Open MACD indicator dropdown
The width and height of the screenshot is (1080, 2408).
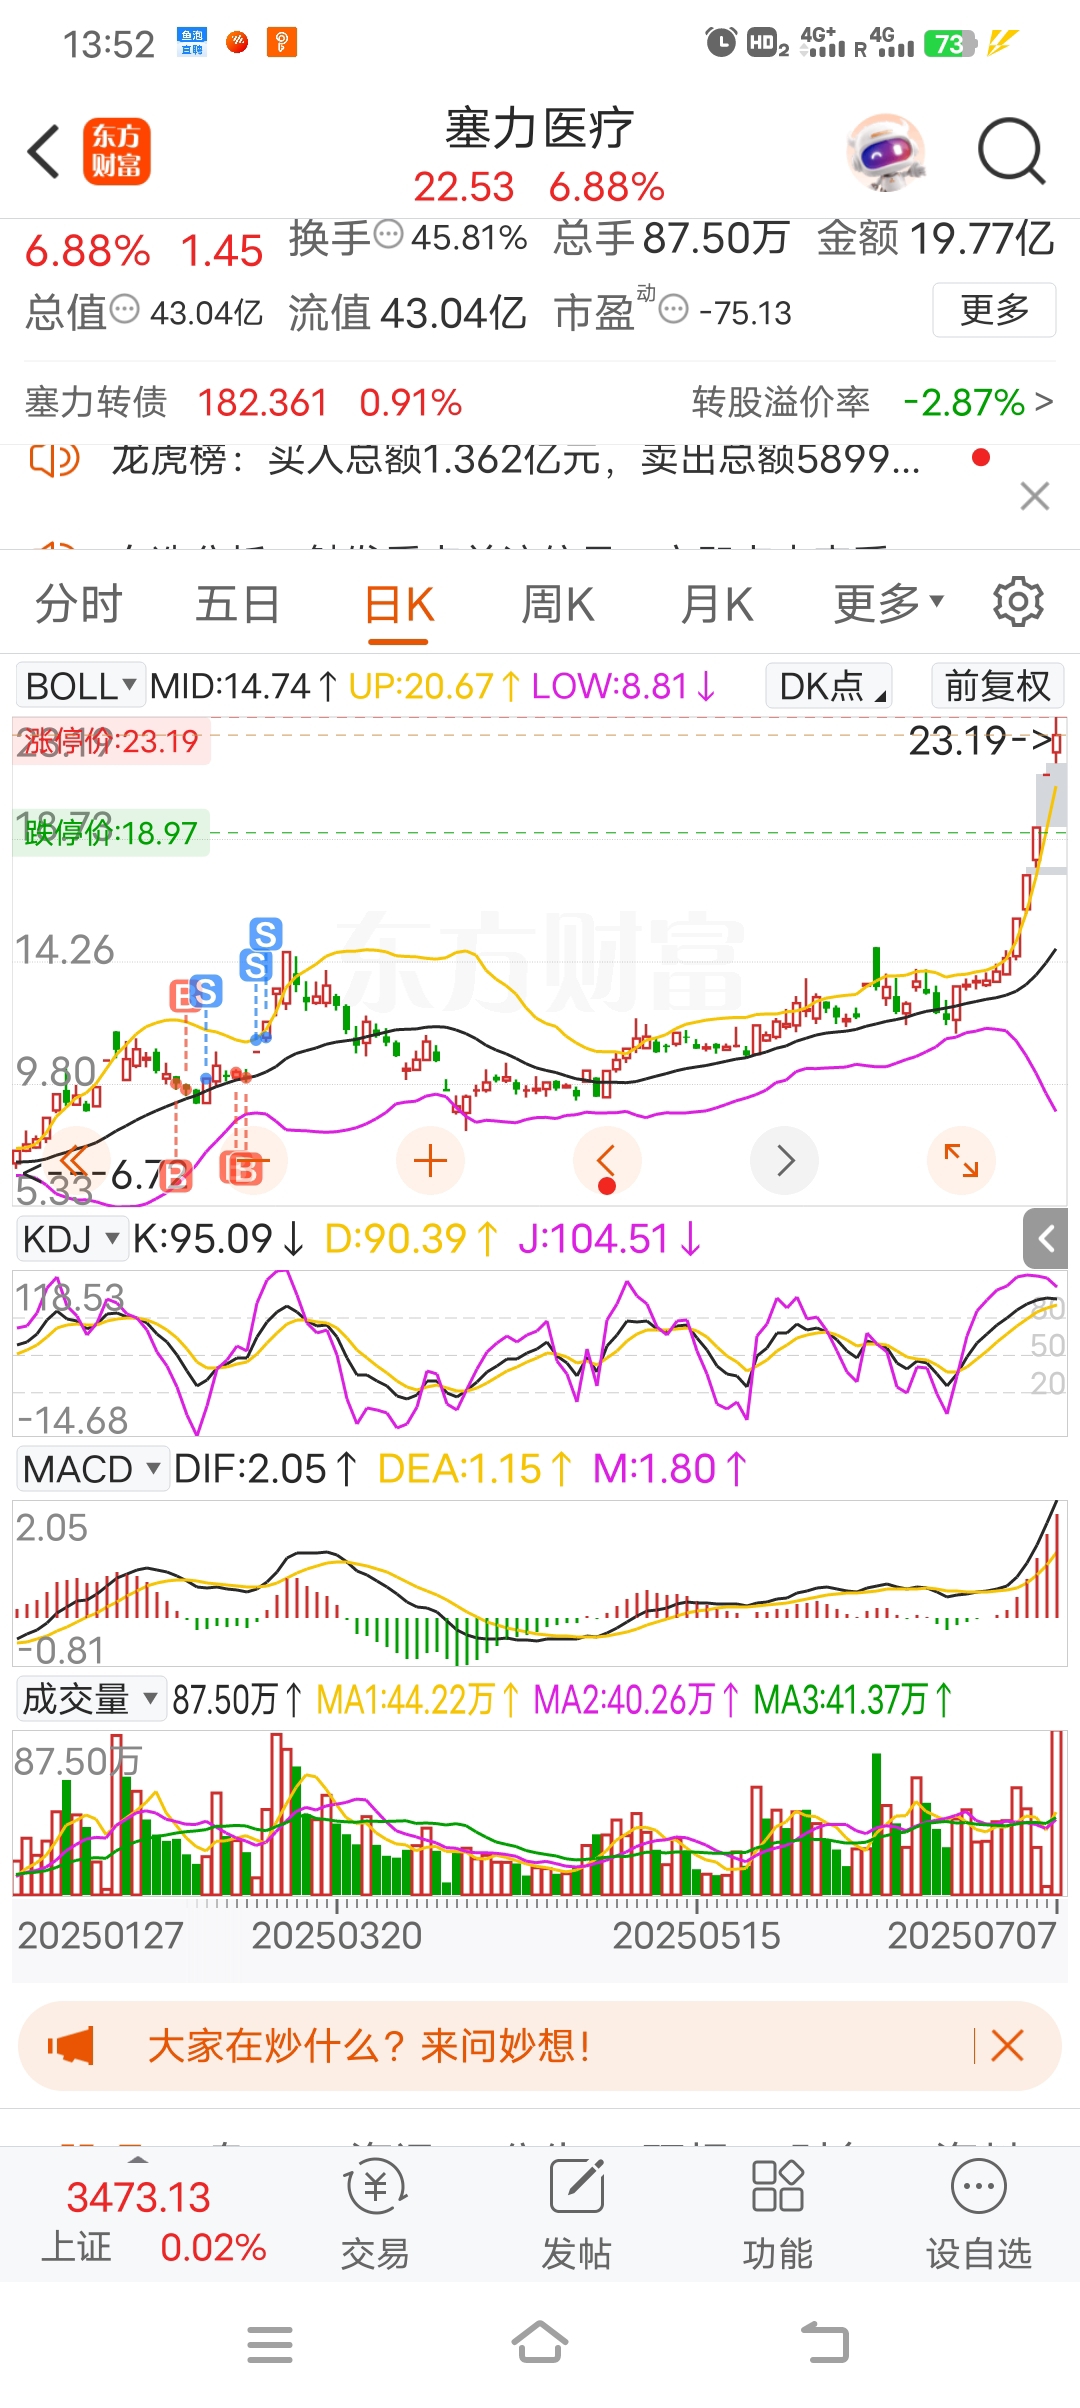pyautogui.click(x=92, y=1469)
